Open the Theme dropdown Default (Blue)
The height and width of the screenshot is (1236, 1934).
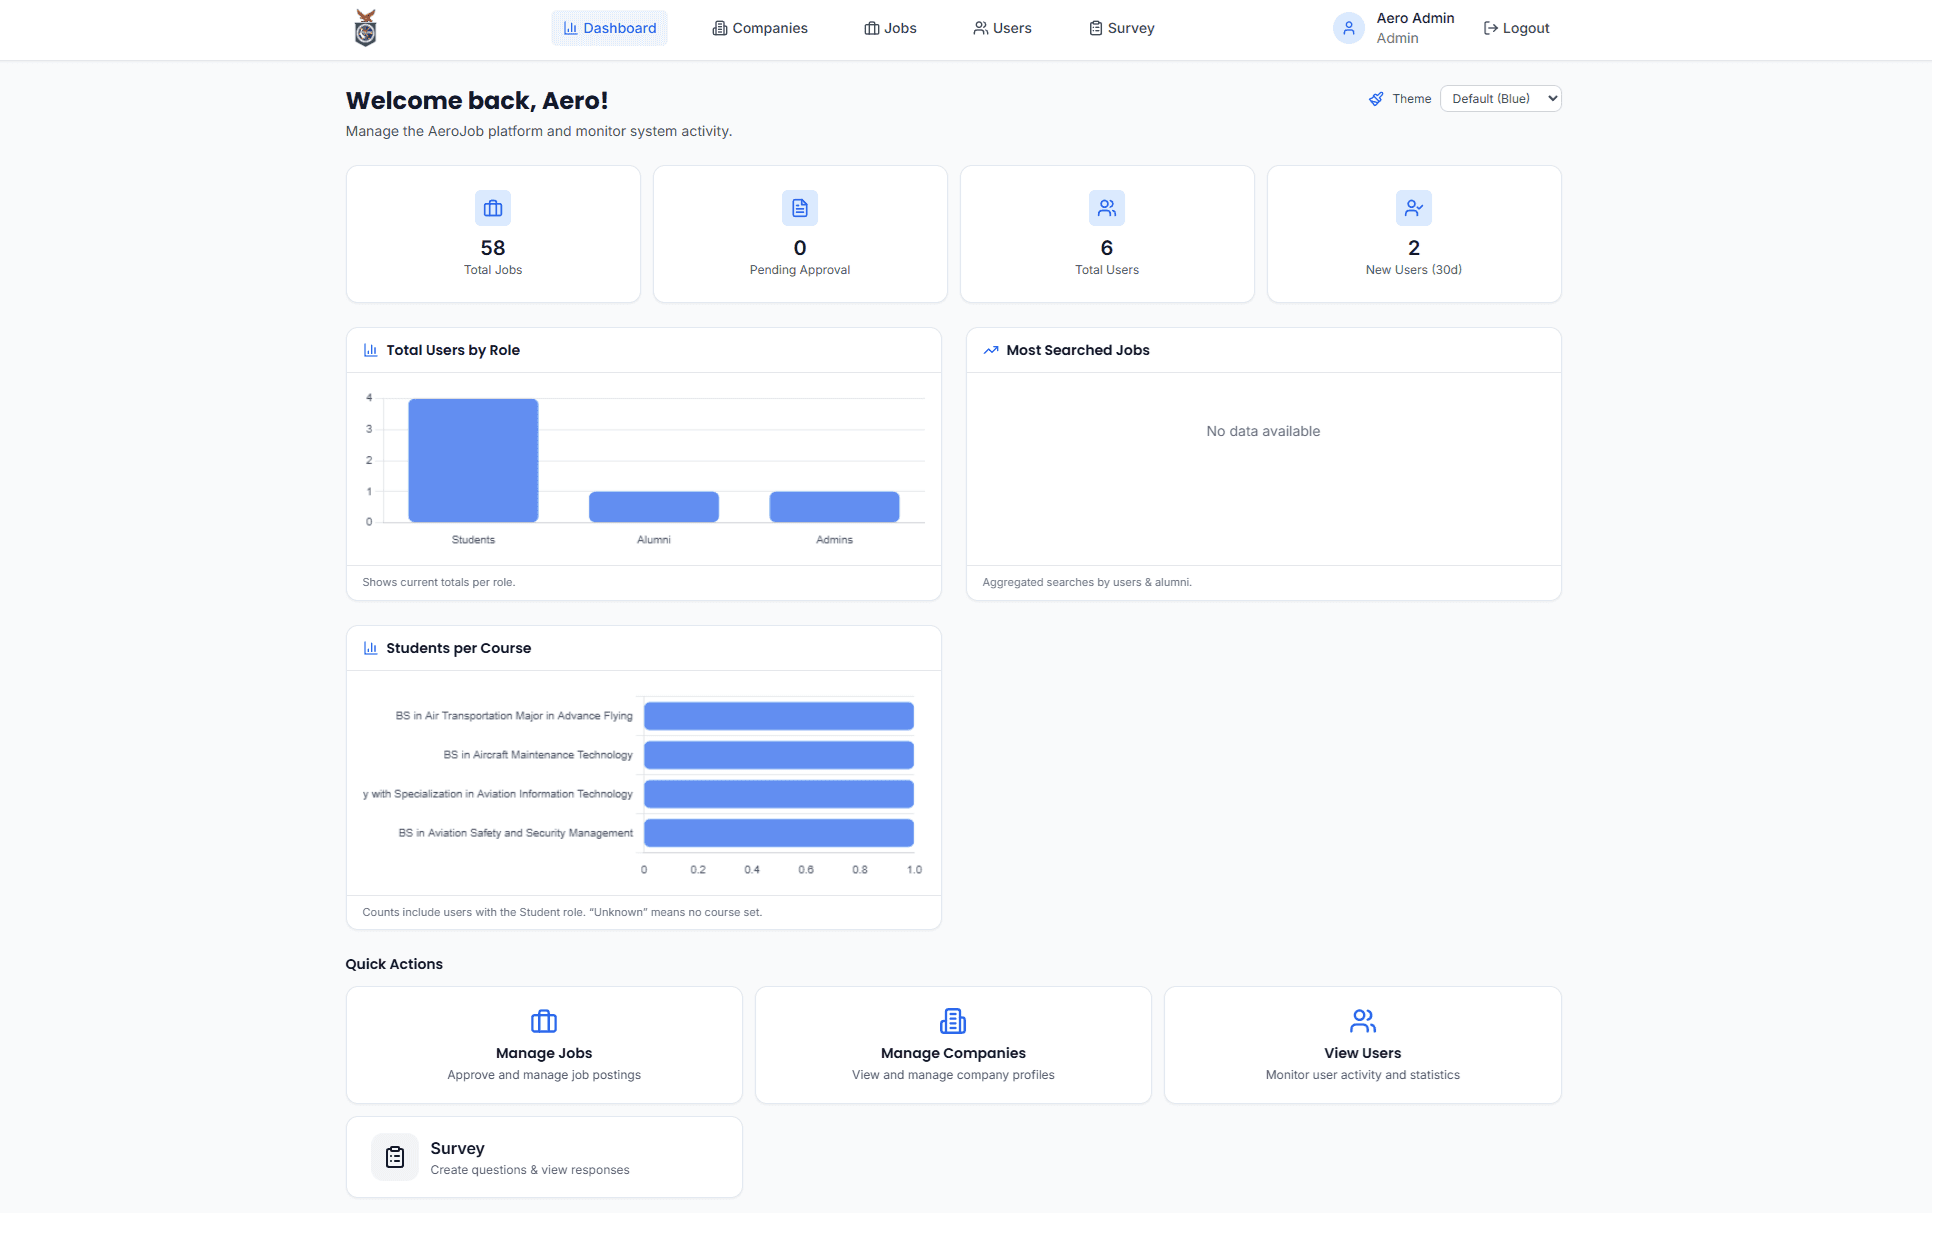click(x=1500, y=99)
